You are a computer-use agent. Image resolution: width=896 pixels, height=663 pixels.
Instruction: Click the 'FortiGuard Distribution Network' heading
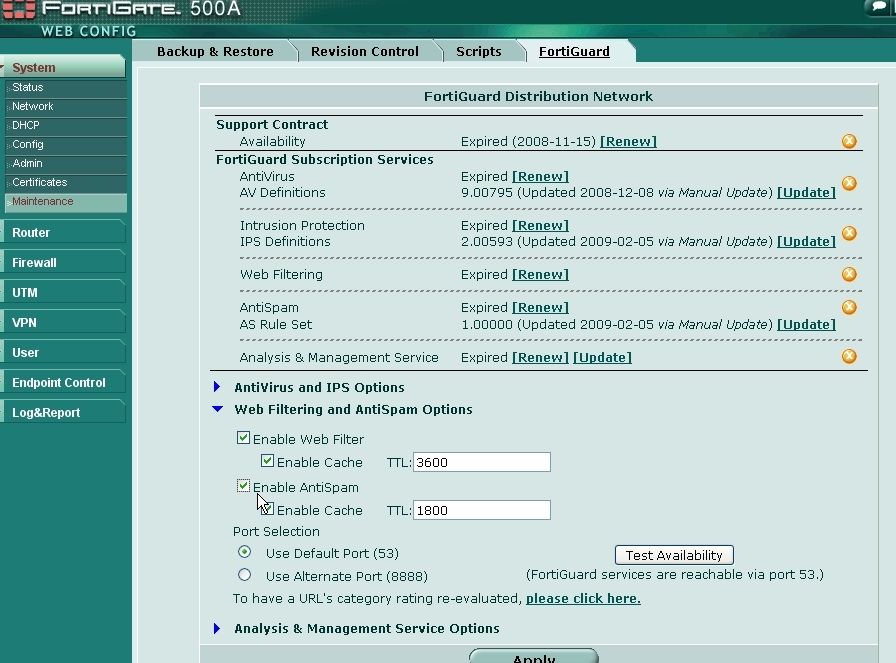click(538, 96)
